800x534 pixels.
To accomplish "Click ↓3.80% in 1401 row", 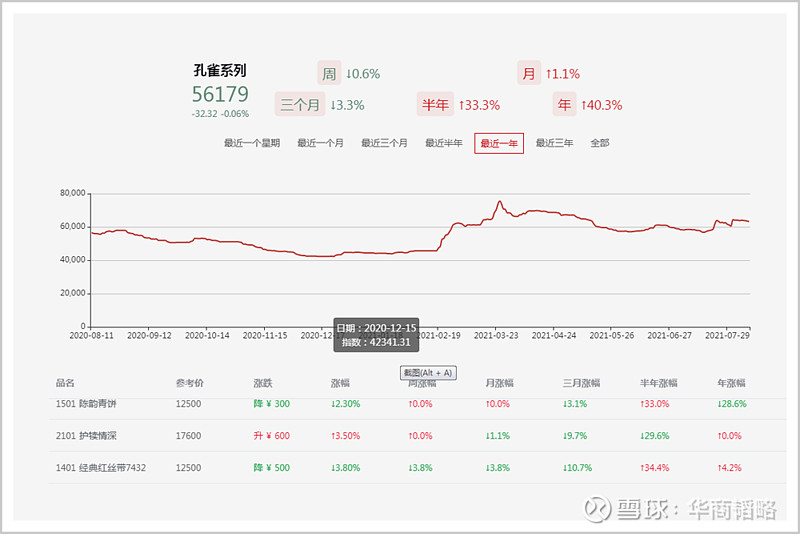I will click(x=345, y=468).
